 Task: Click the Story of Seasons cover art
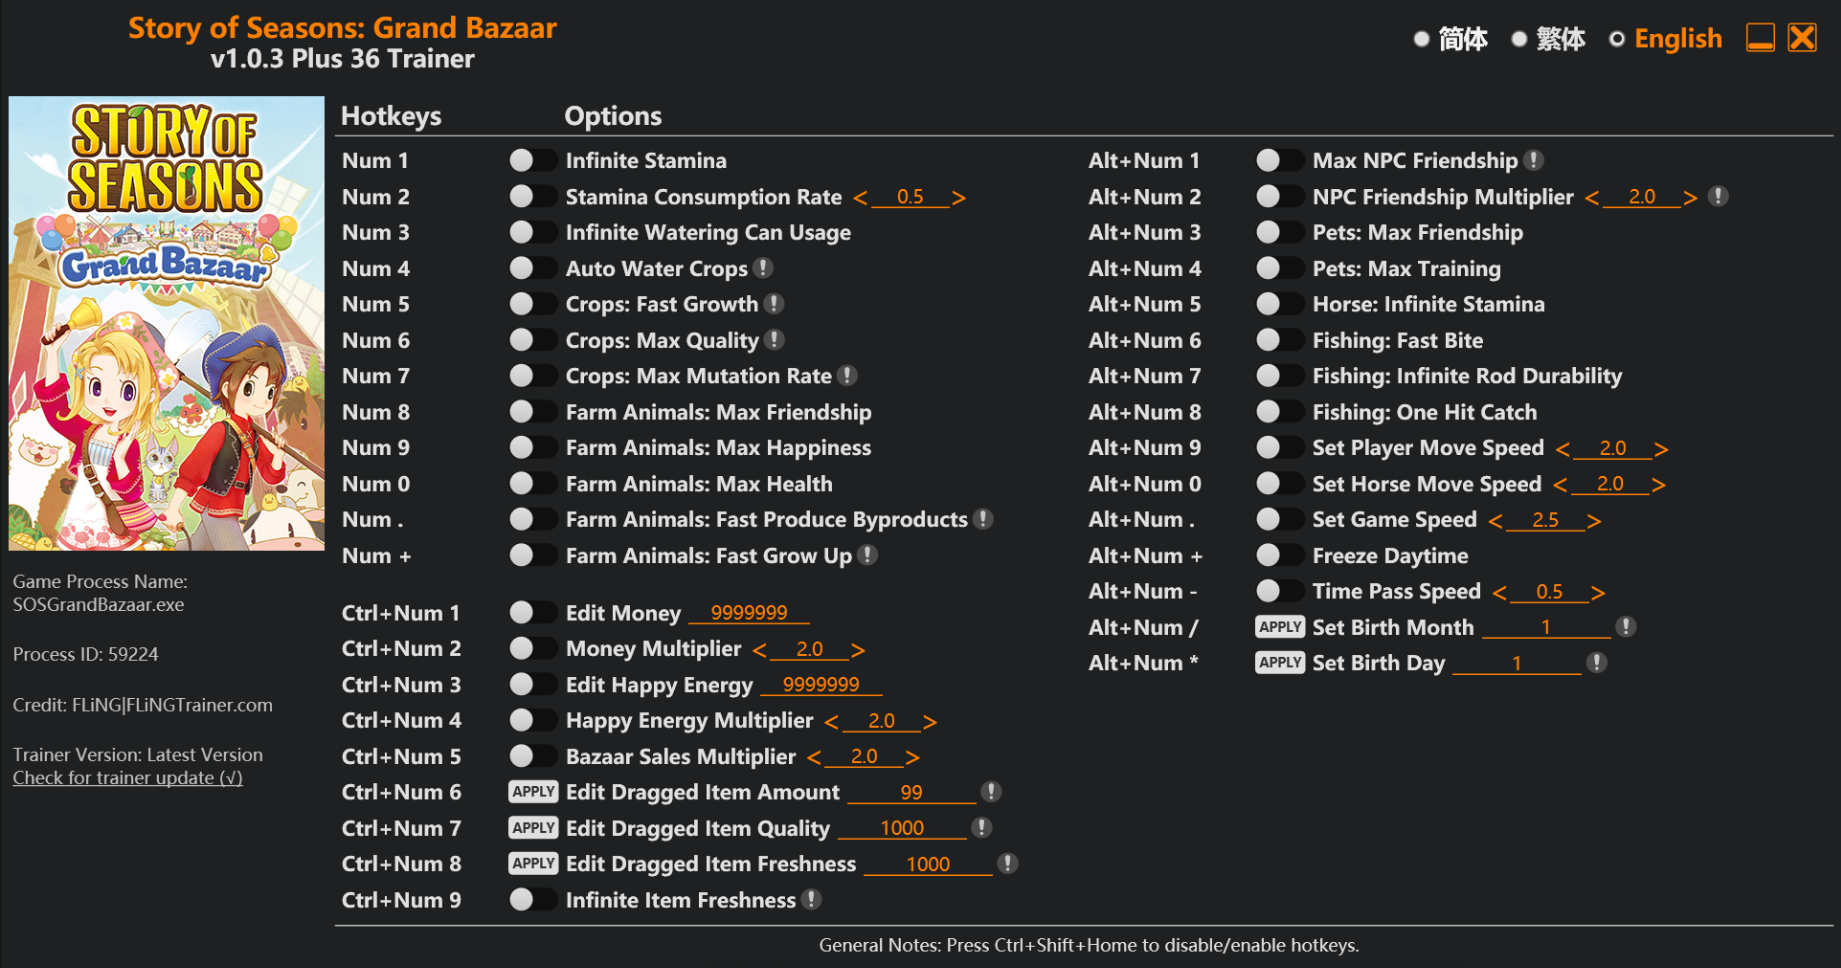166,323
